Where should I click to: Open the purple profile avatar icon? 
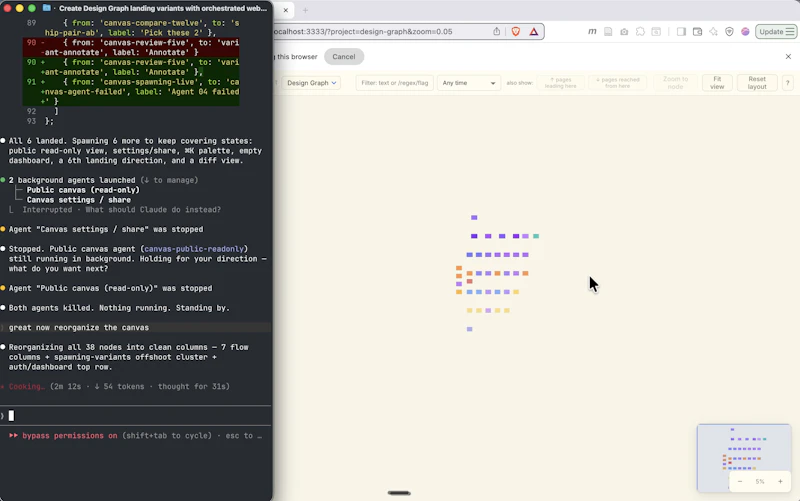tap(745, 32)
